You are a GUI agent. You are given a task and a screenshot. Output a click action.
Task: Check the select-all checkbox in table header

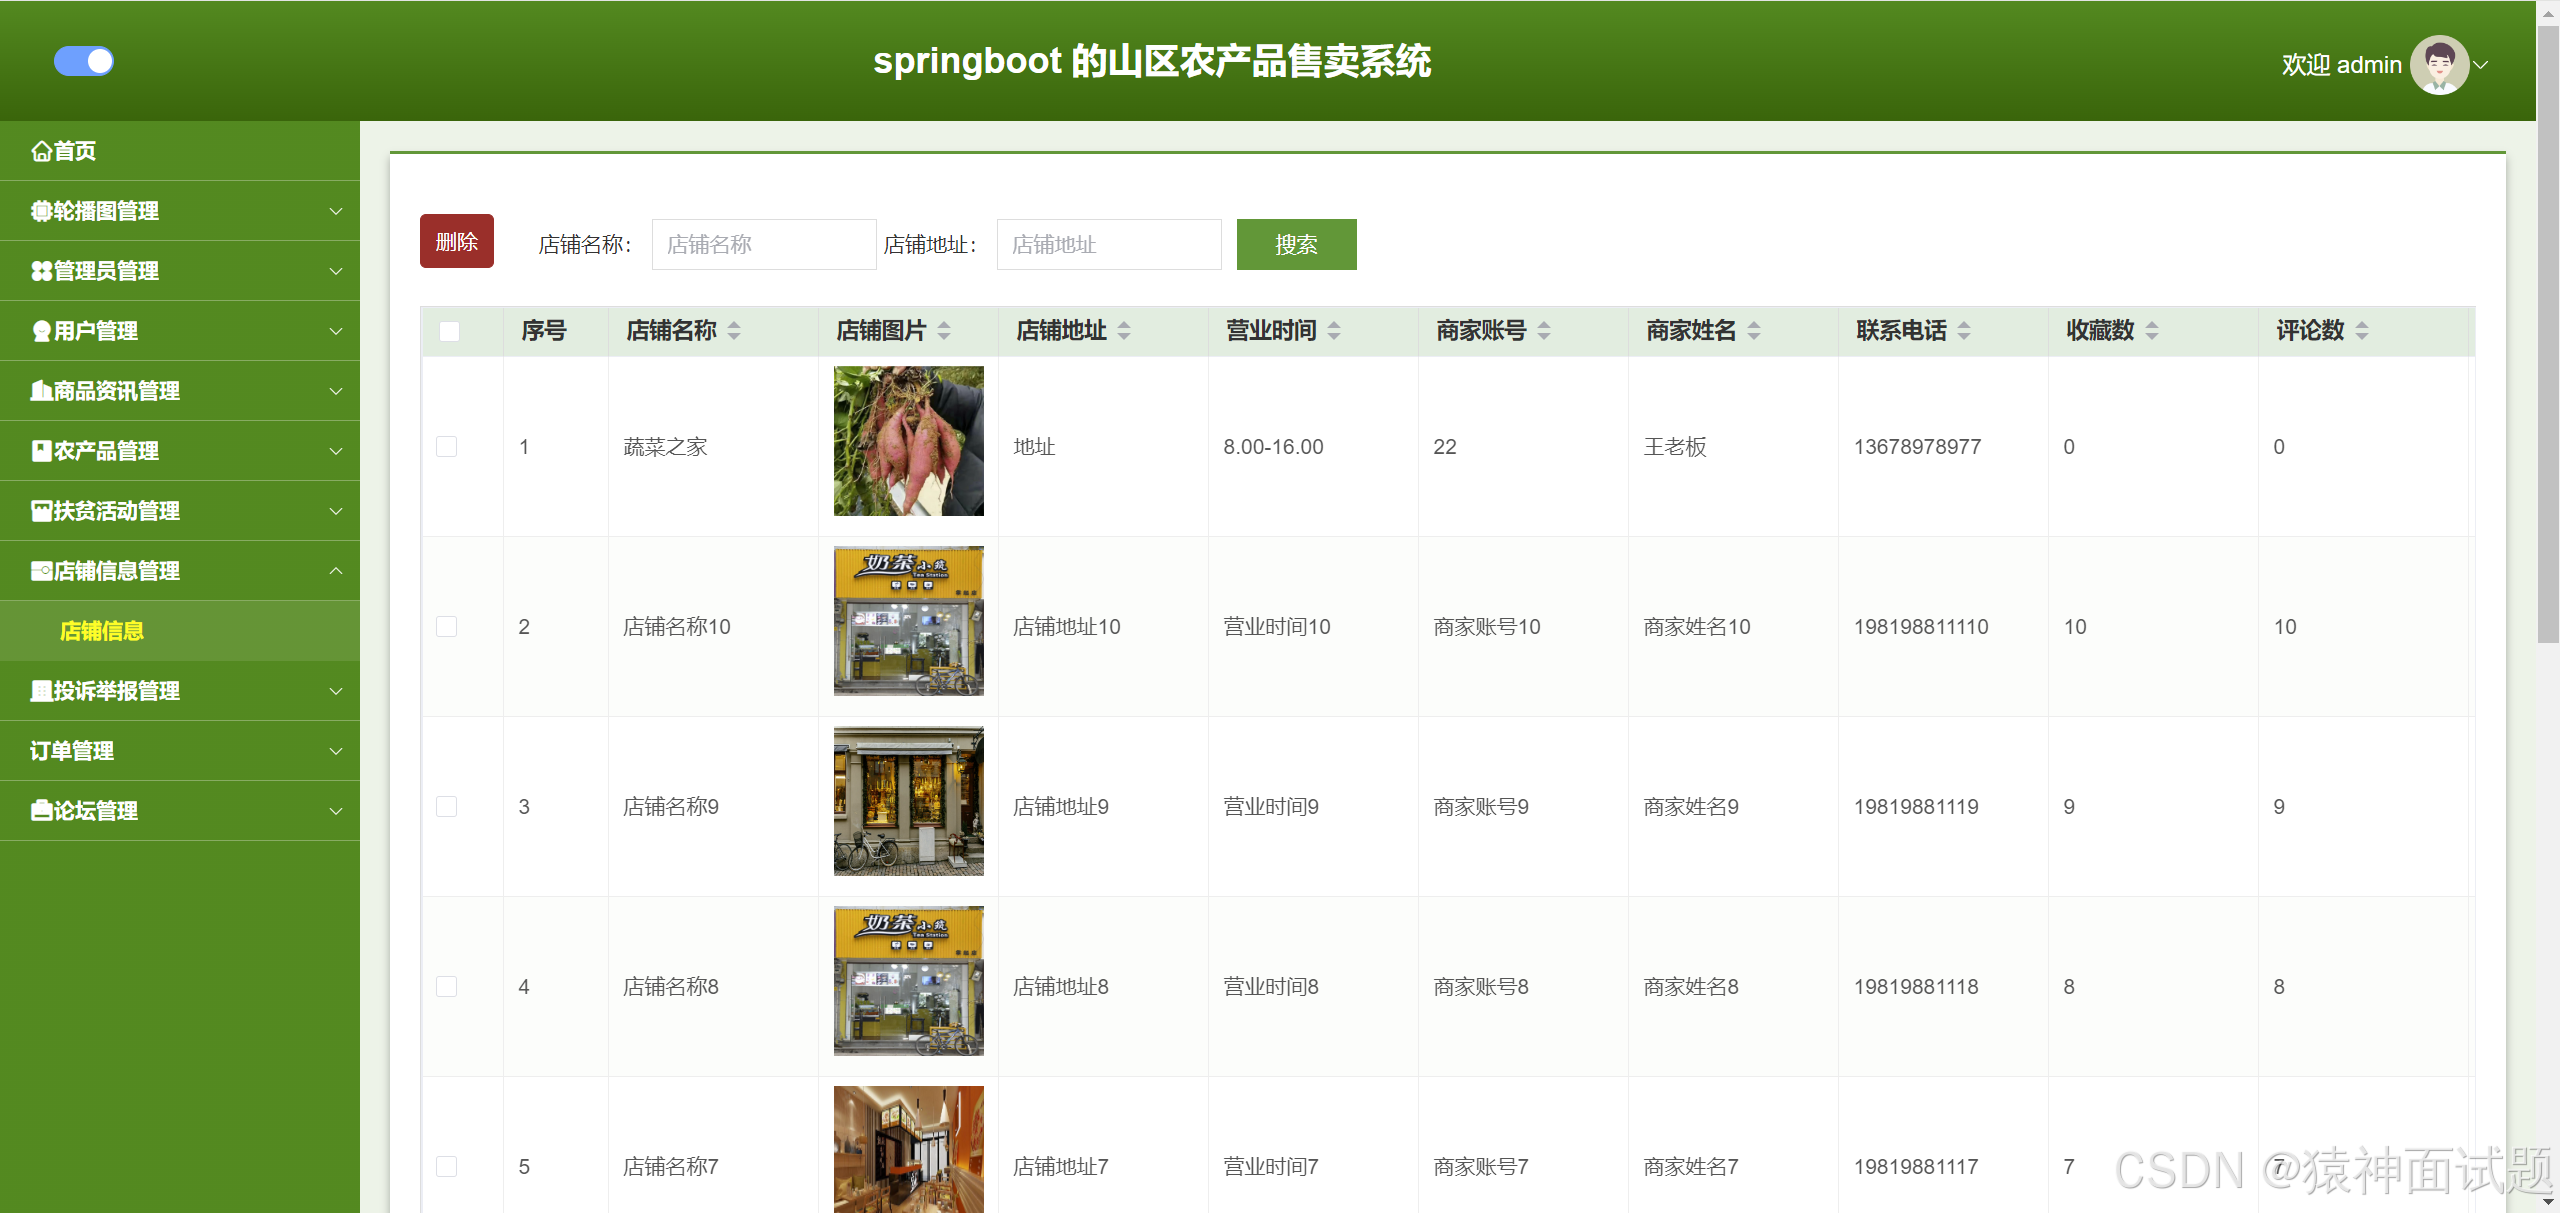(x=449, y=331)
